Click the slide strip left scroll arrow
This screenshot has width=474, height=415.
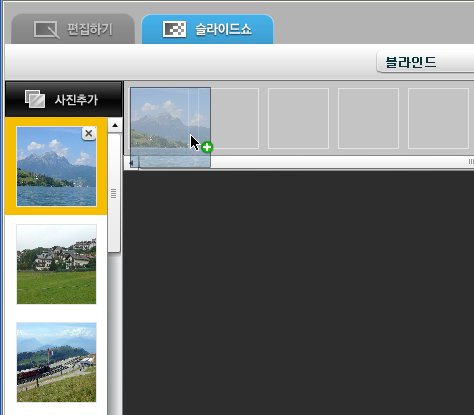point(131,163)
